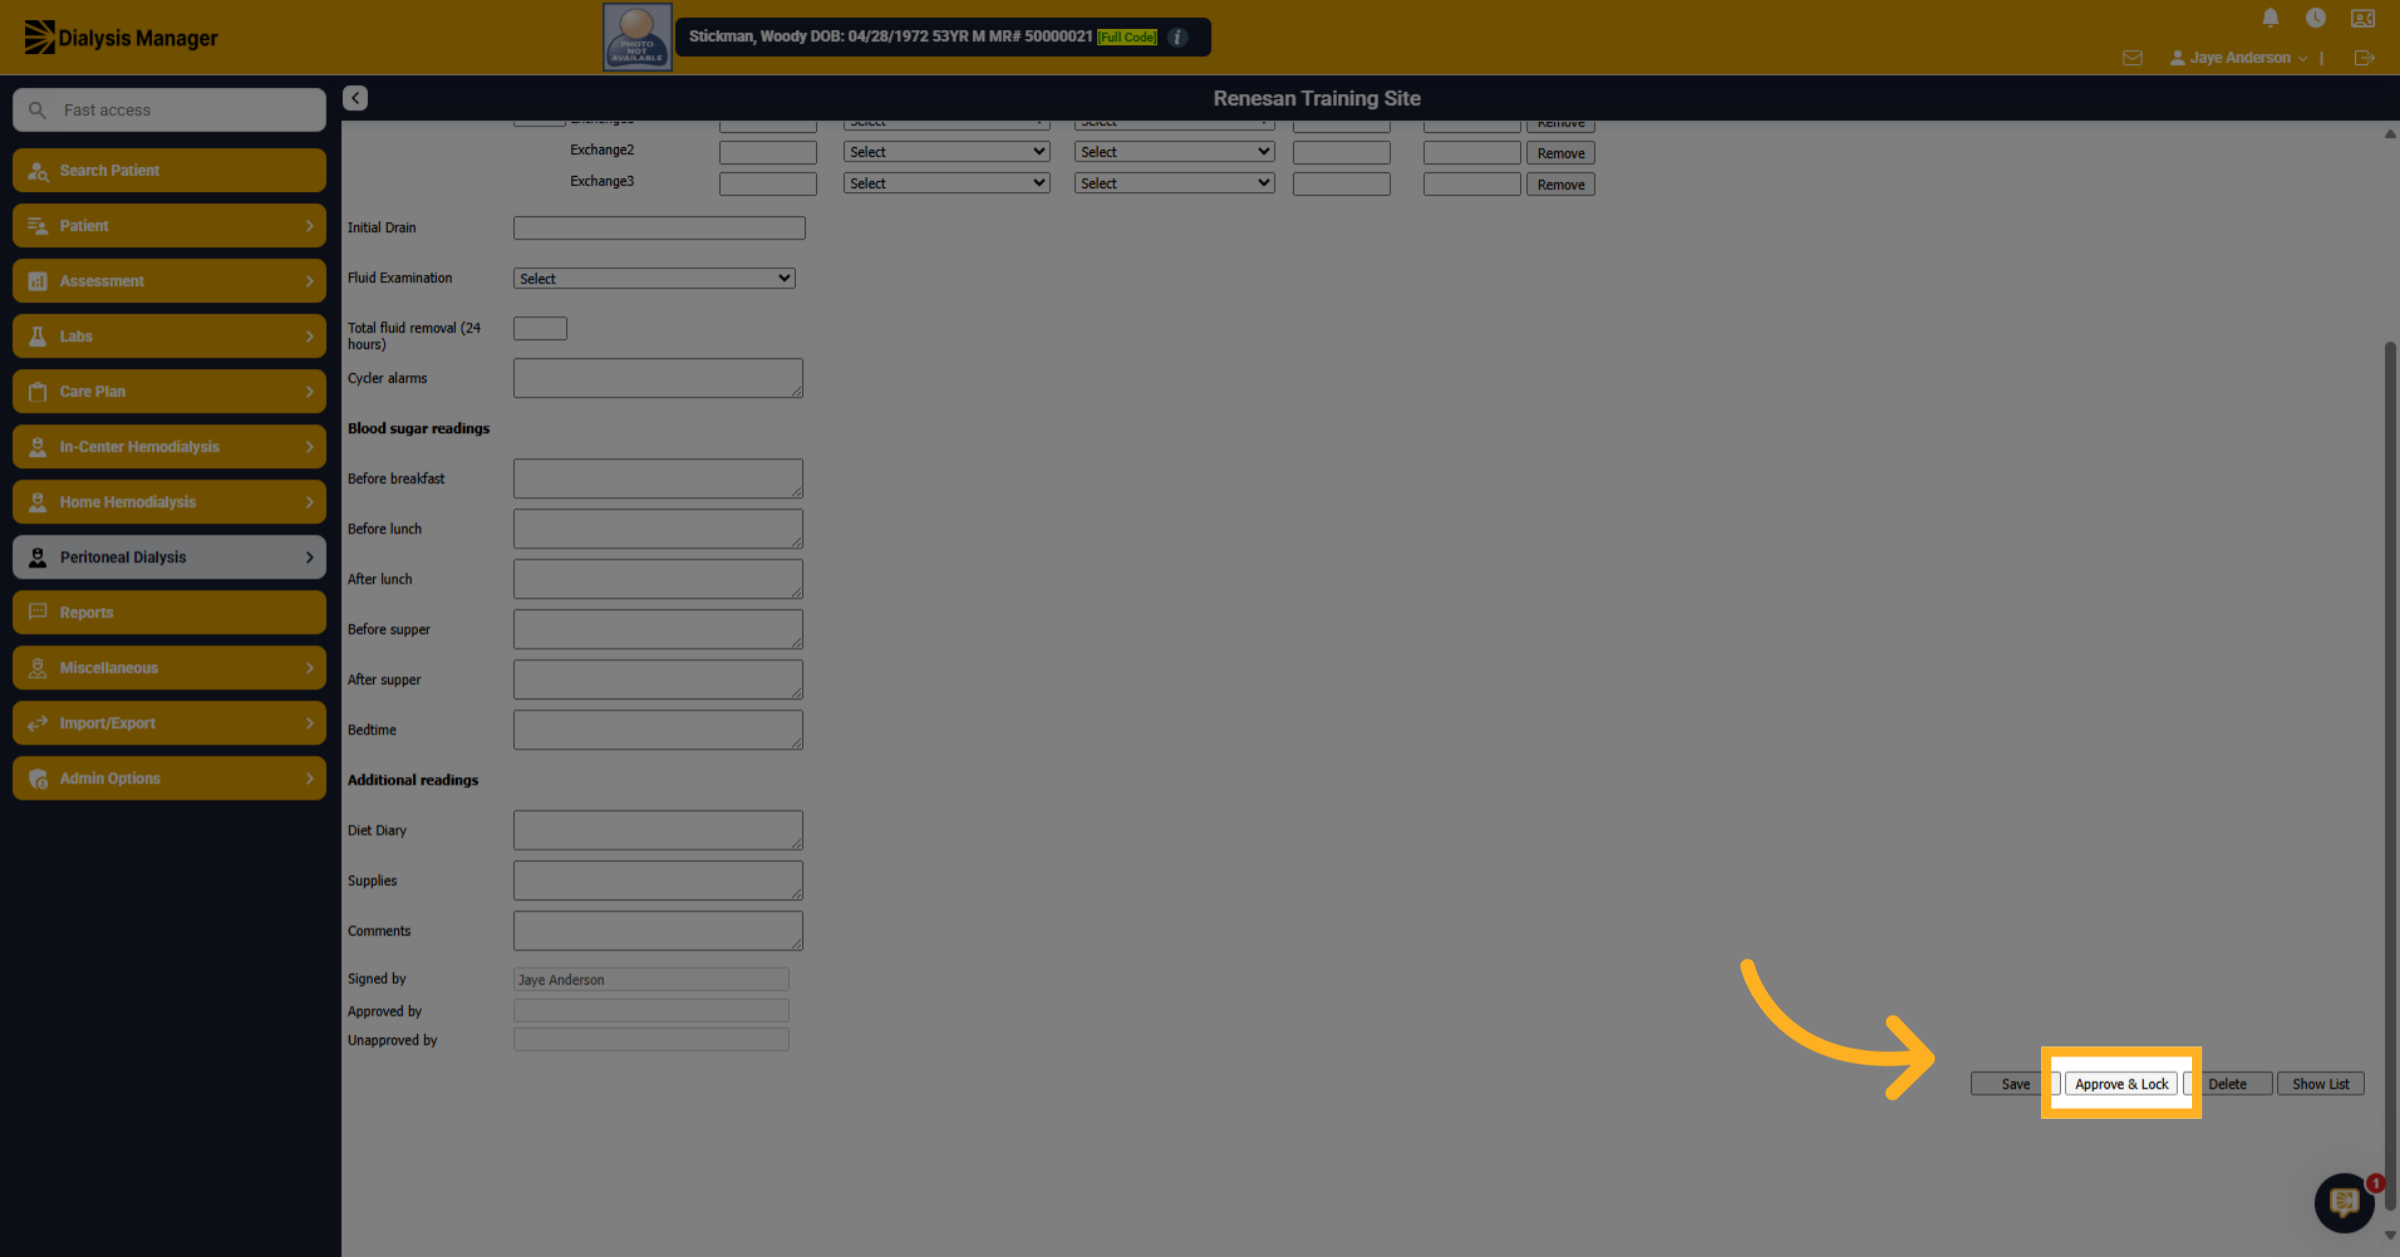2400x1257 pixels.
Task: Open Admin Options menu
Action: (x=169, y=778)
